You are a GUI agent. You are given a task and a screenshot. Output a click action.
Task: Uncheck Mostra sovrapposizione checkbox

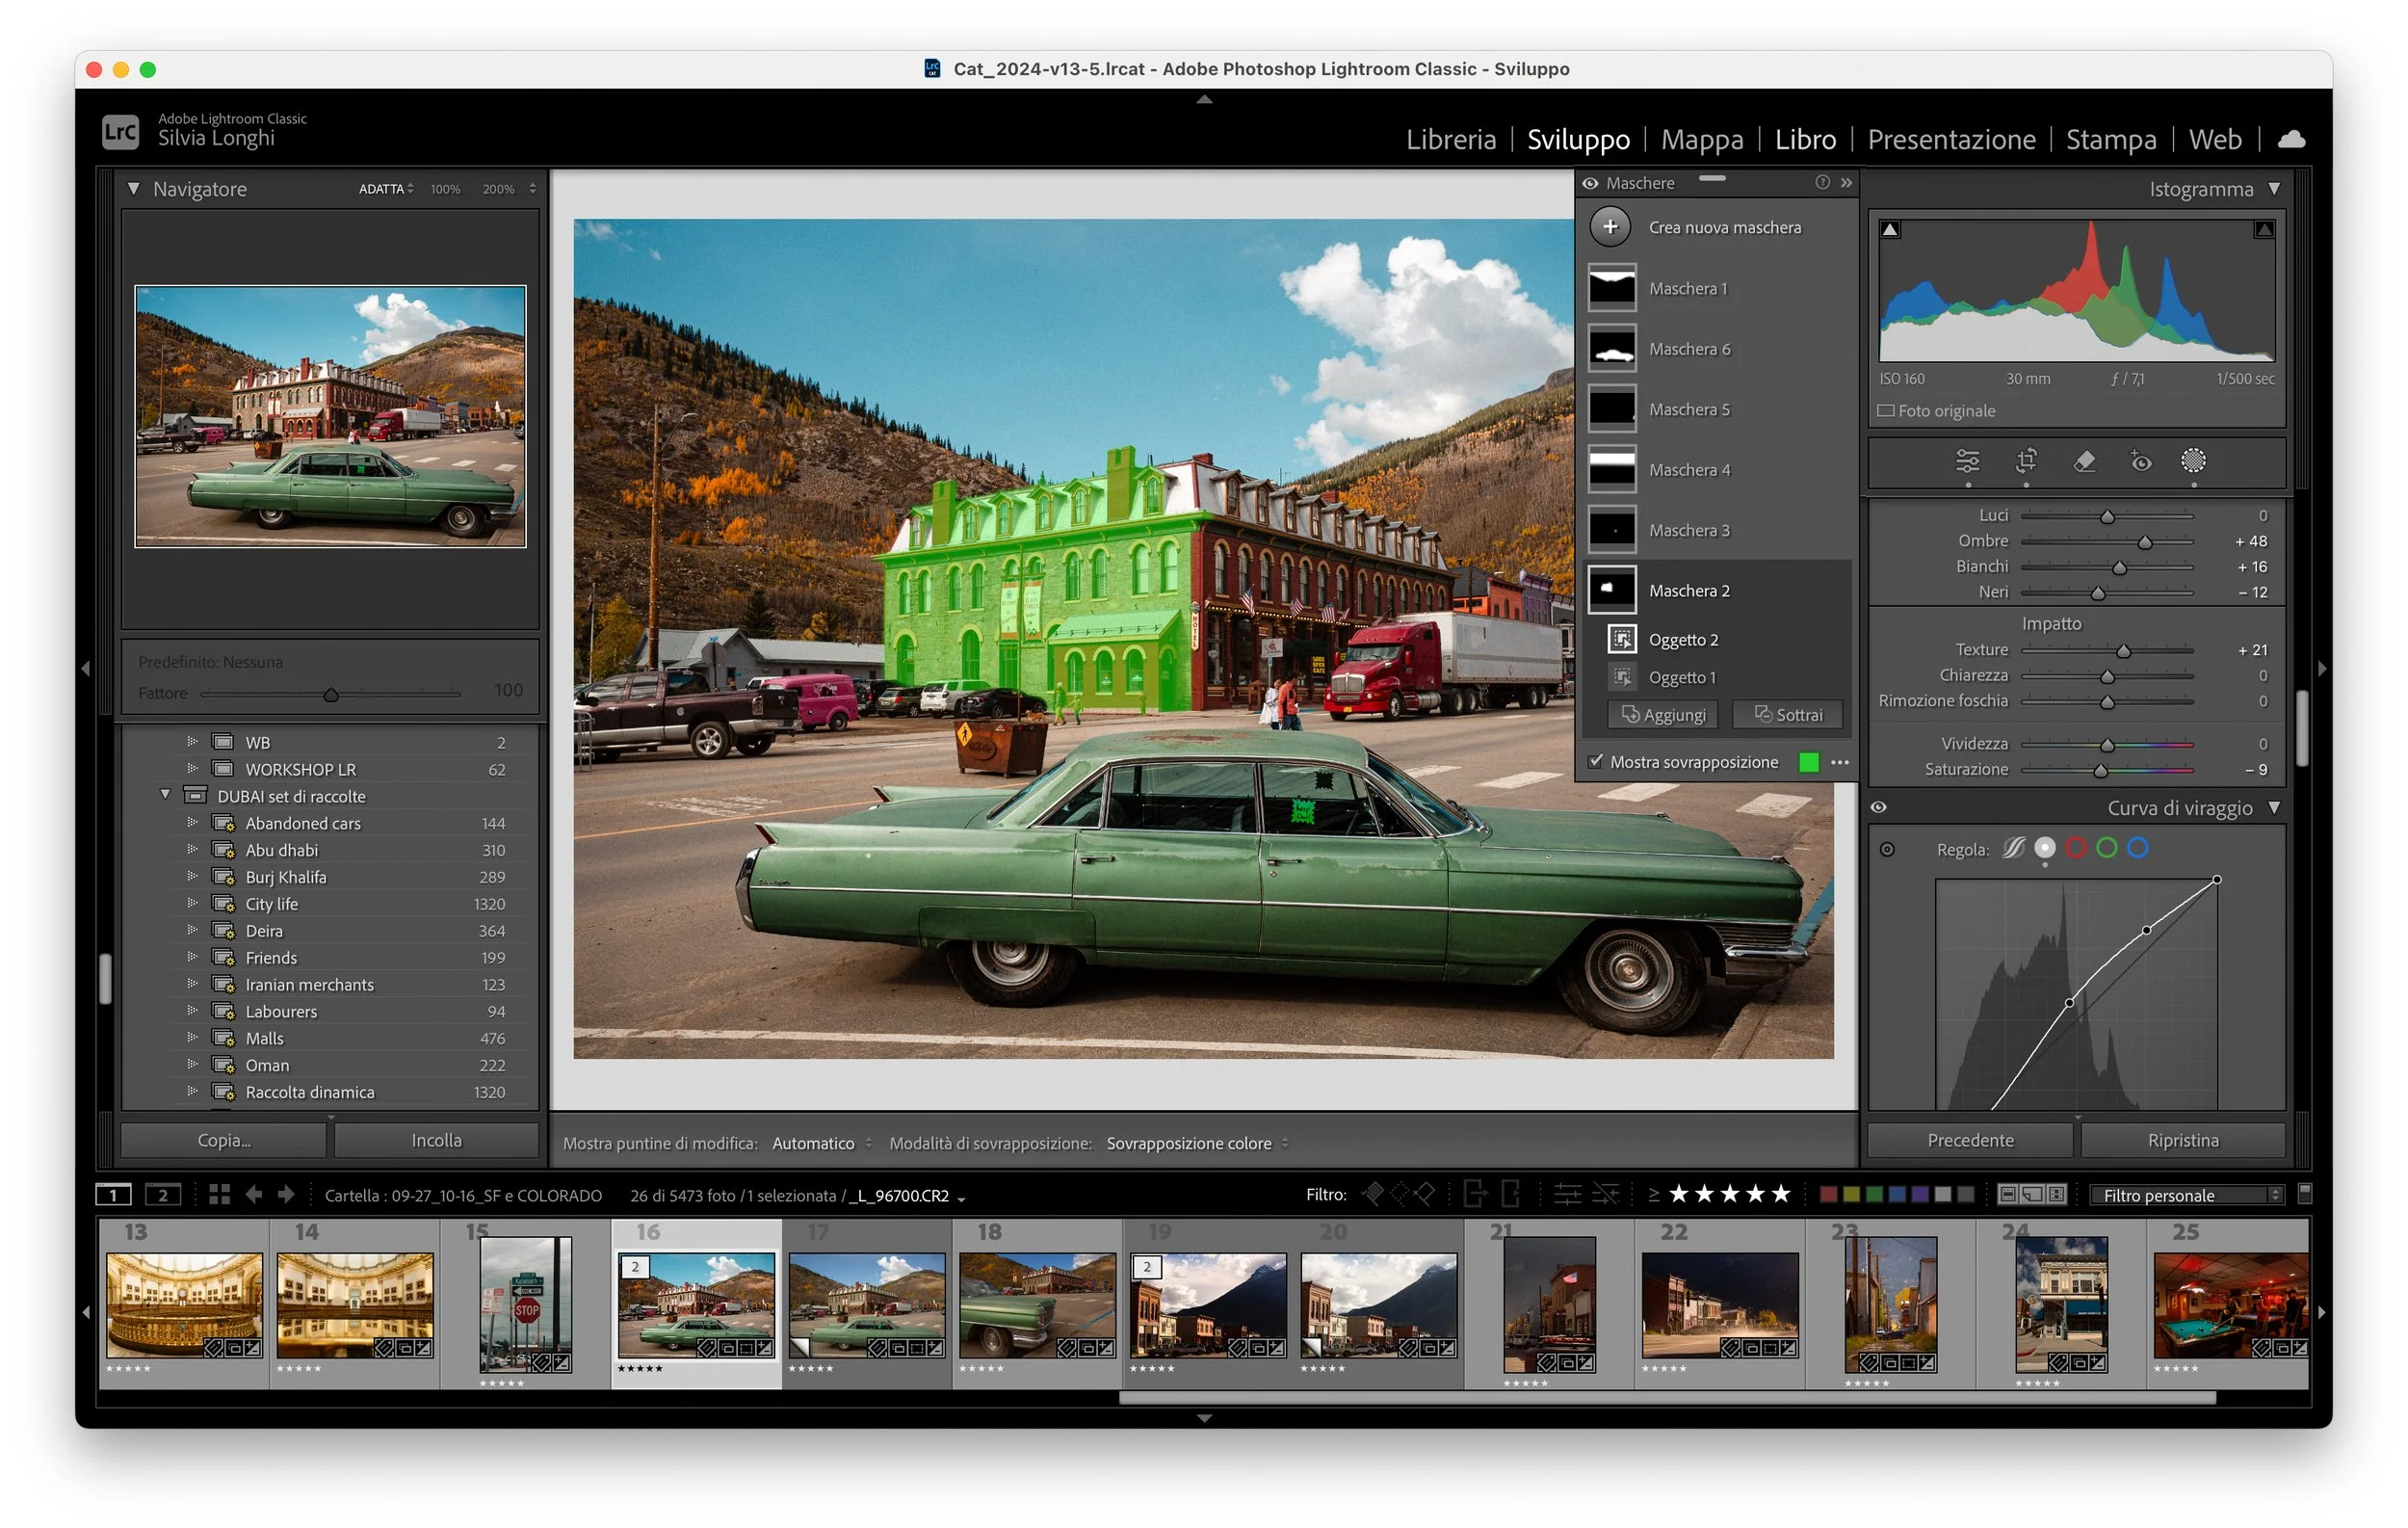pos(1596,762)
